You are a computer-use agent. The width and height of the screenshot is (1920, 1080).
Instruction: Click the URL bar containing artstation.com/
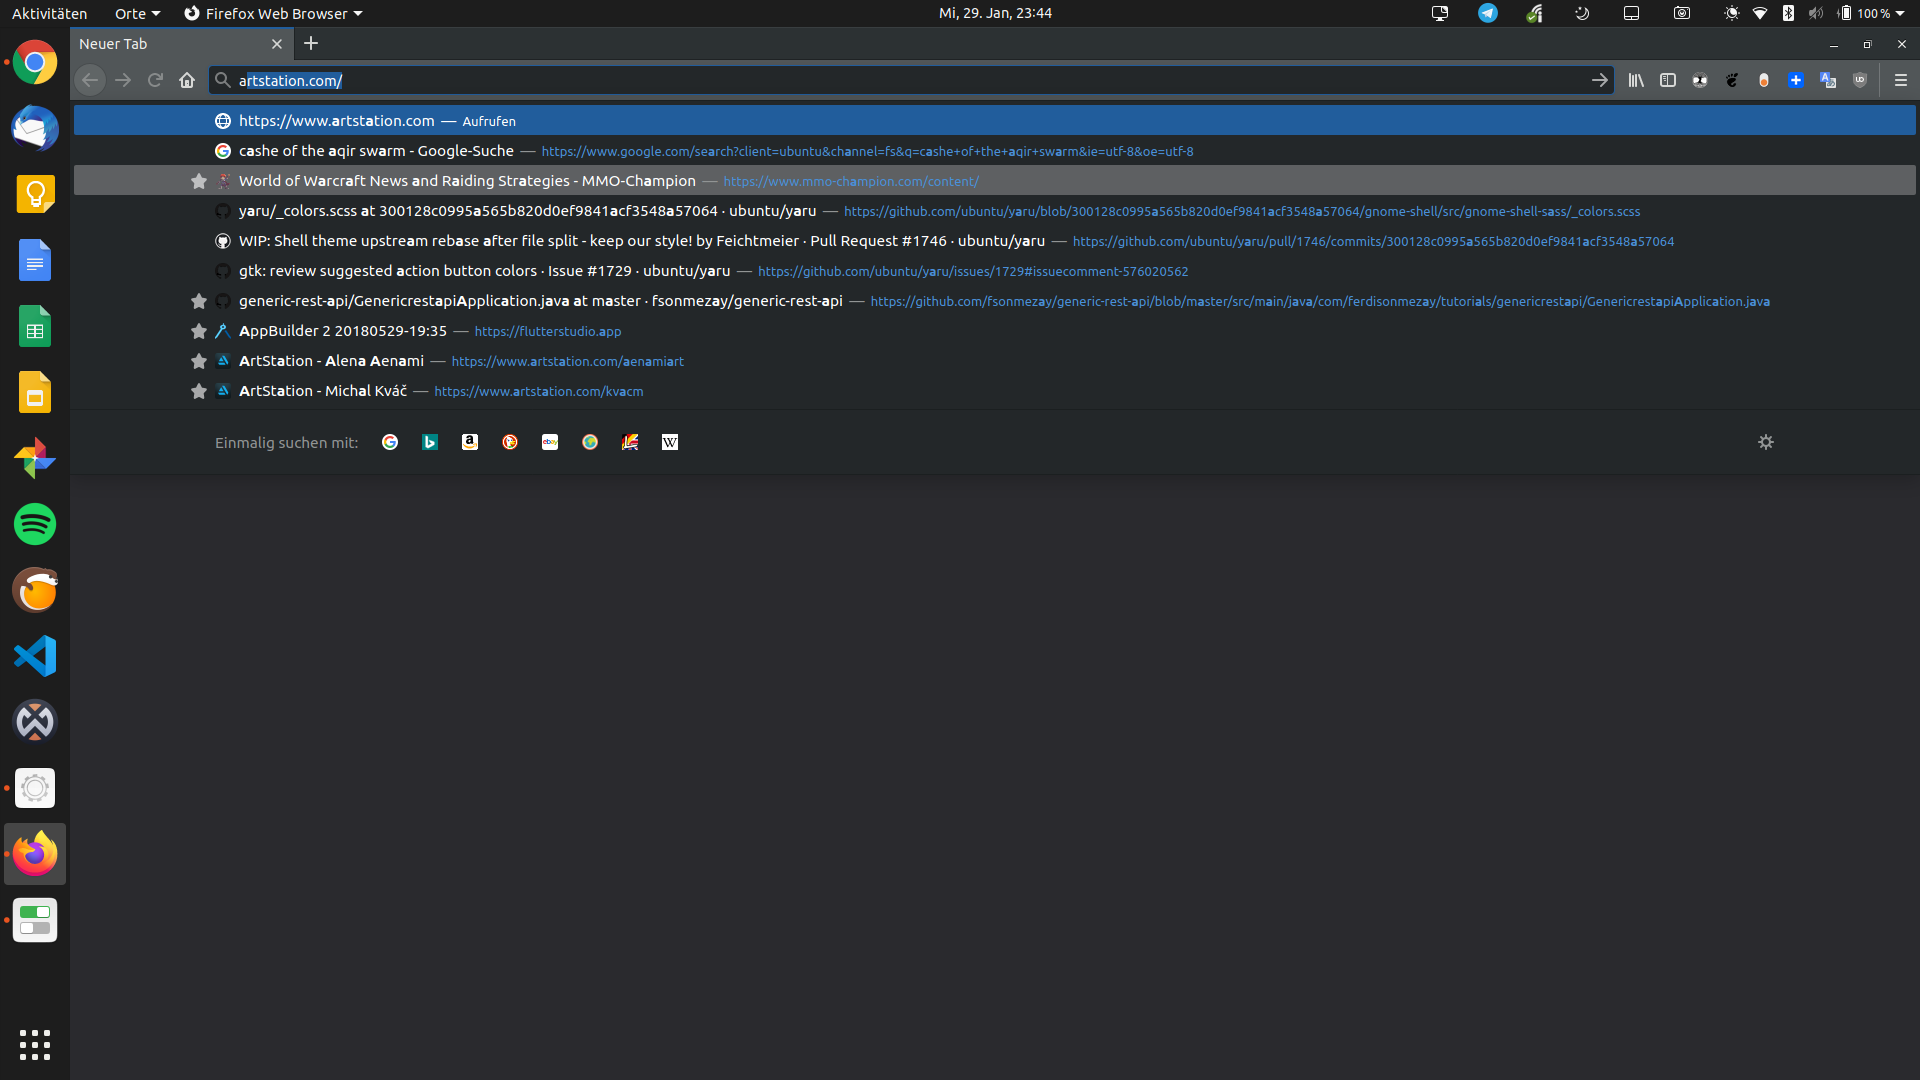(x=900, y=80)
